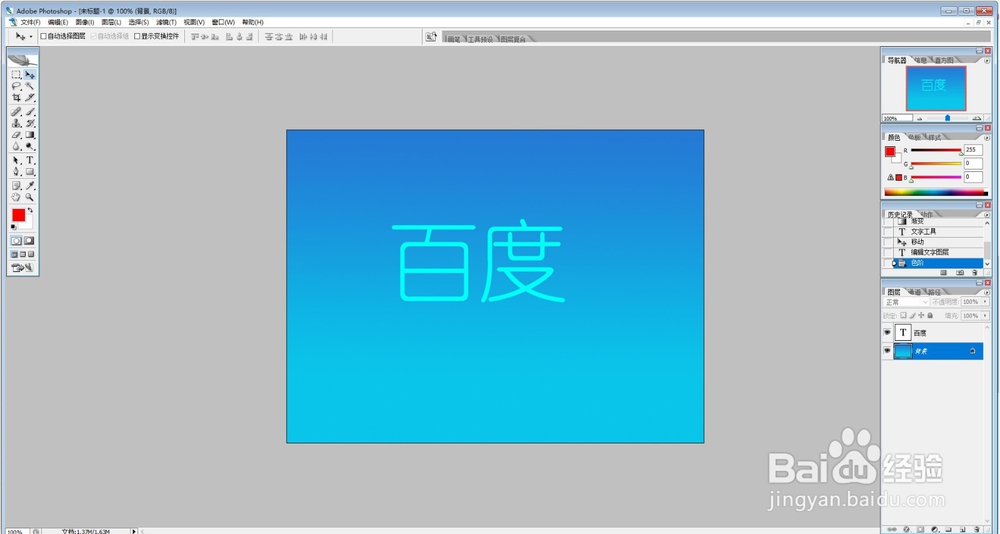Open the Navigator panel flyout menu
This screenshot has width=1000, height=534.
click(987, 60)
